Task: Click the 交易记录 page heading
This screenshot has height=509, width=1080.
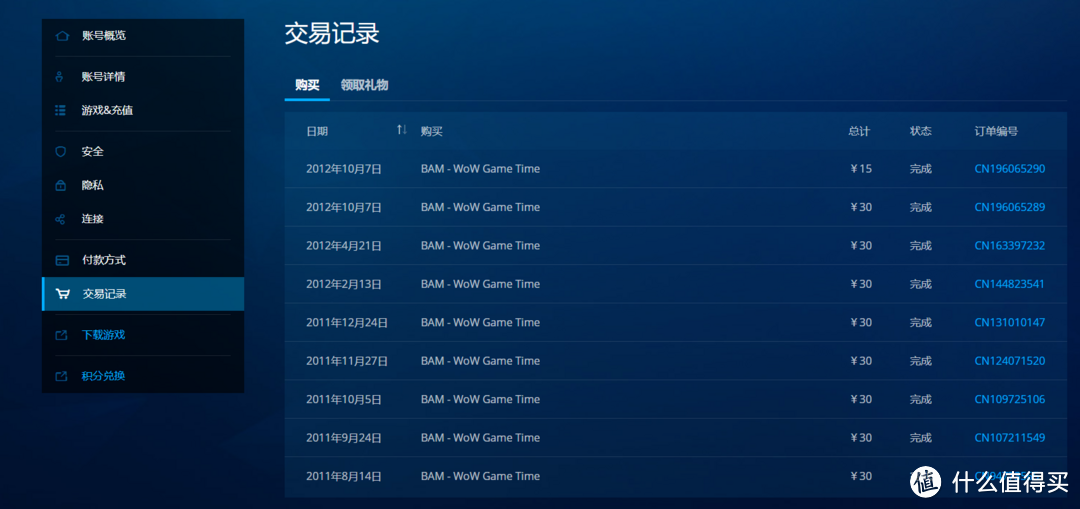Action: pos(332,34)
